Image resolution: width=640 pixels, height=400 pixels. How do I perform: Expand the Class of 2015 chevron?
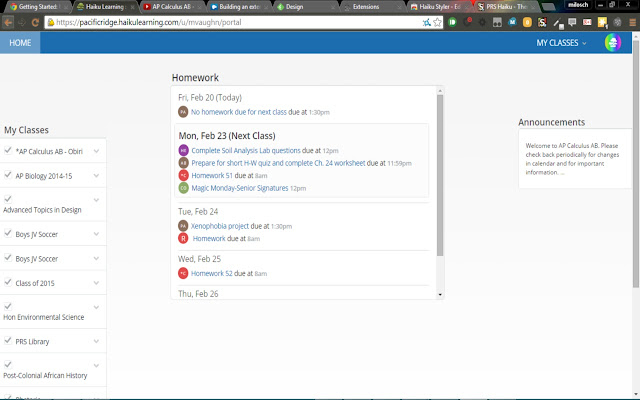point(96,282)
